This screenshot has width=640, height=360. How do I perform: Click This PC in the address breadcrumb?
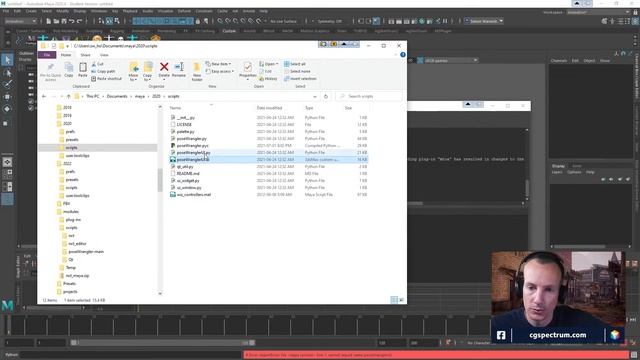[92, 96]
